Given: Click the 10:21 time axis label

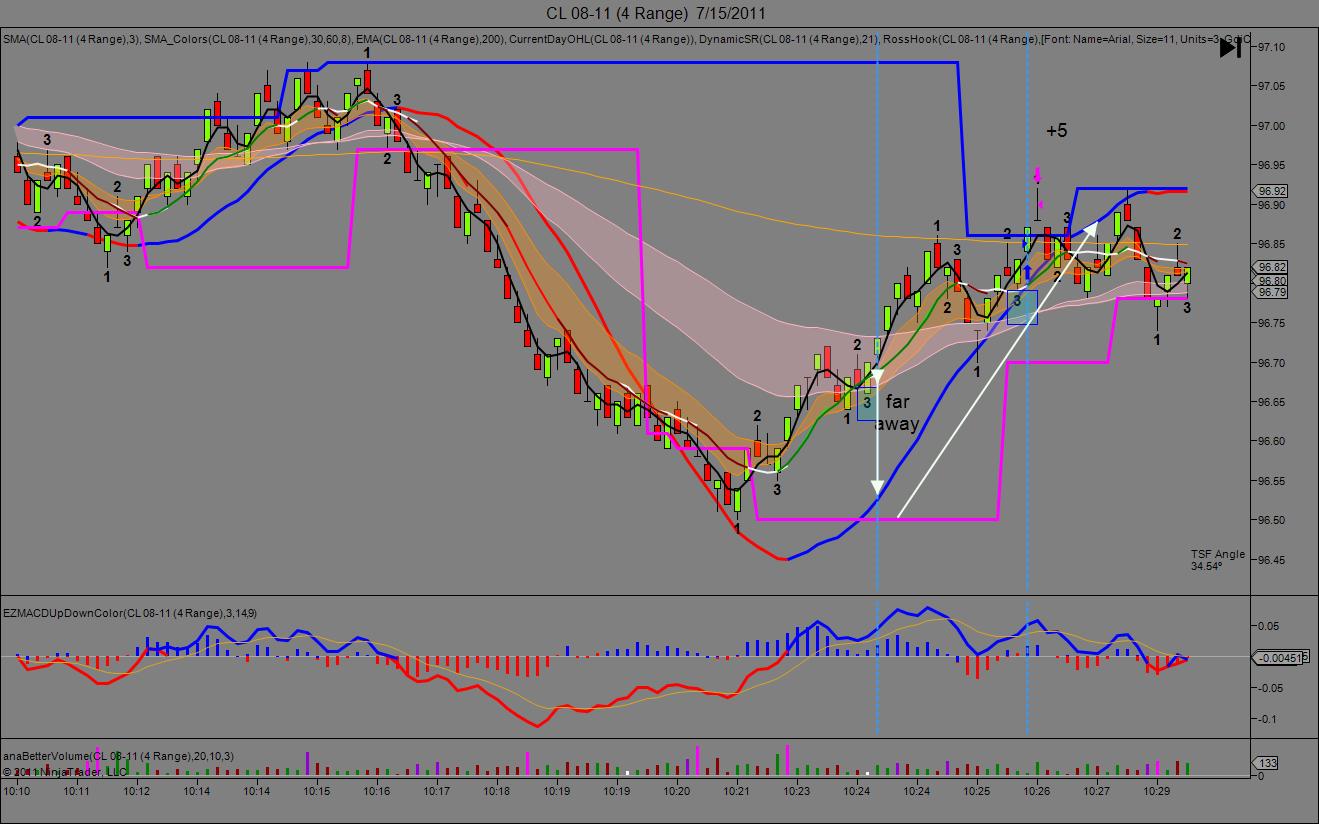Looking at the screenshot, I should tap(738, 791).
